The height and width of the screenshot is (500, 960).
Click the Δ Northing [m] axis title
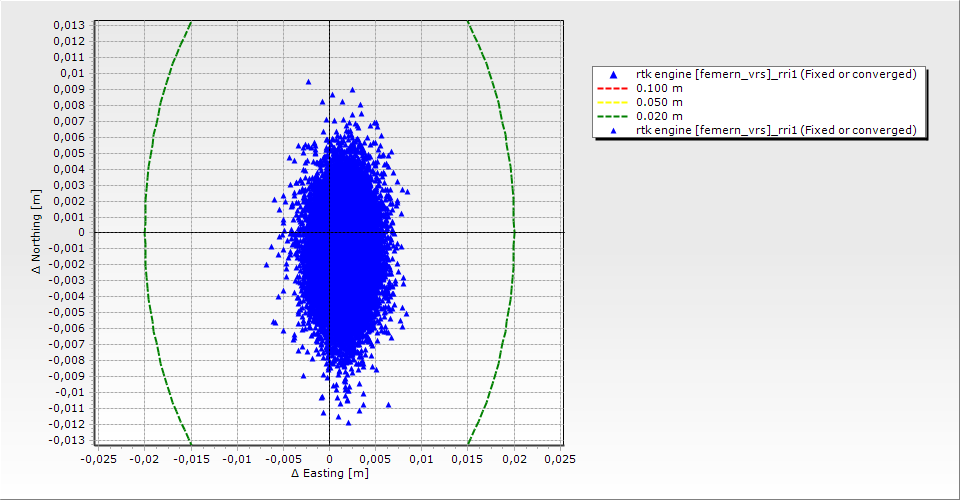pos(37,232)
